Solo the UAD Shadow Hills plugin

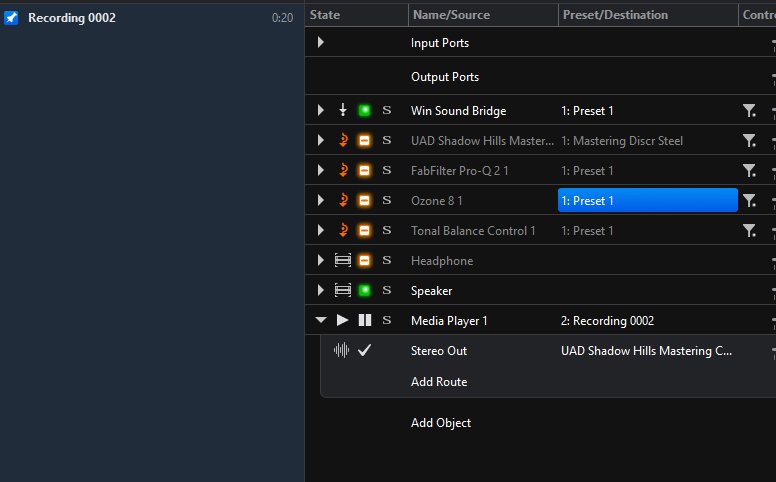(387, 141)
